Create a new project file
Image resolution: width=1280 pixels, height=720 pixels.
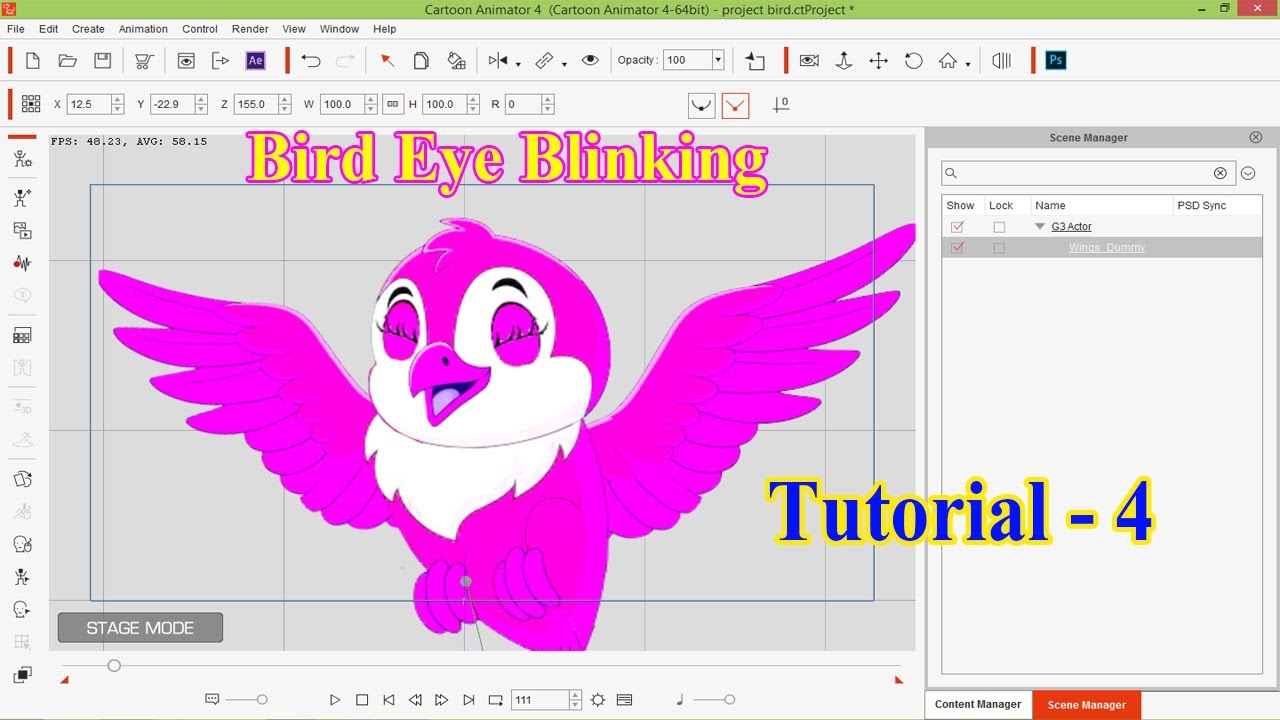pos(33,61)
